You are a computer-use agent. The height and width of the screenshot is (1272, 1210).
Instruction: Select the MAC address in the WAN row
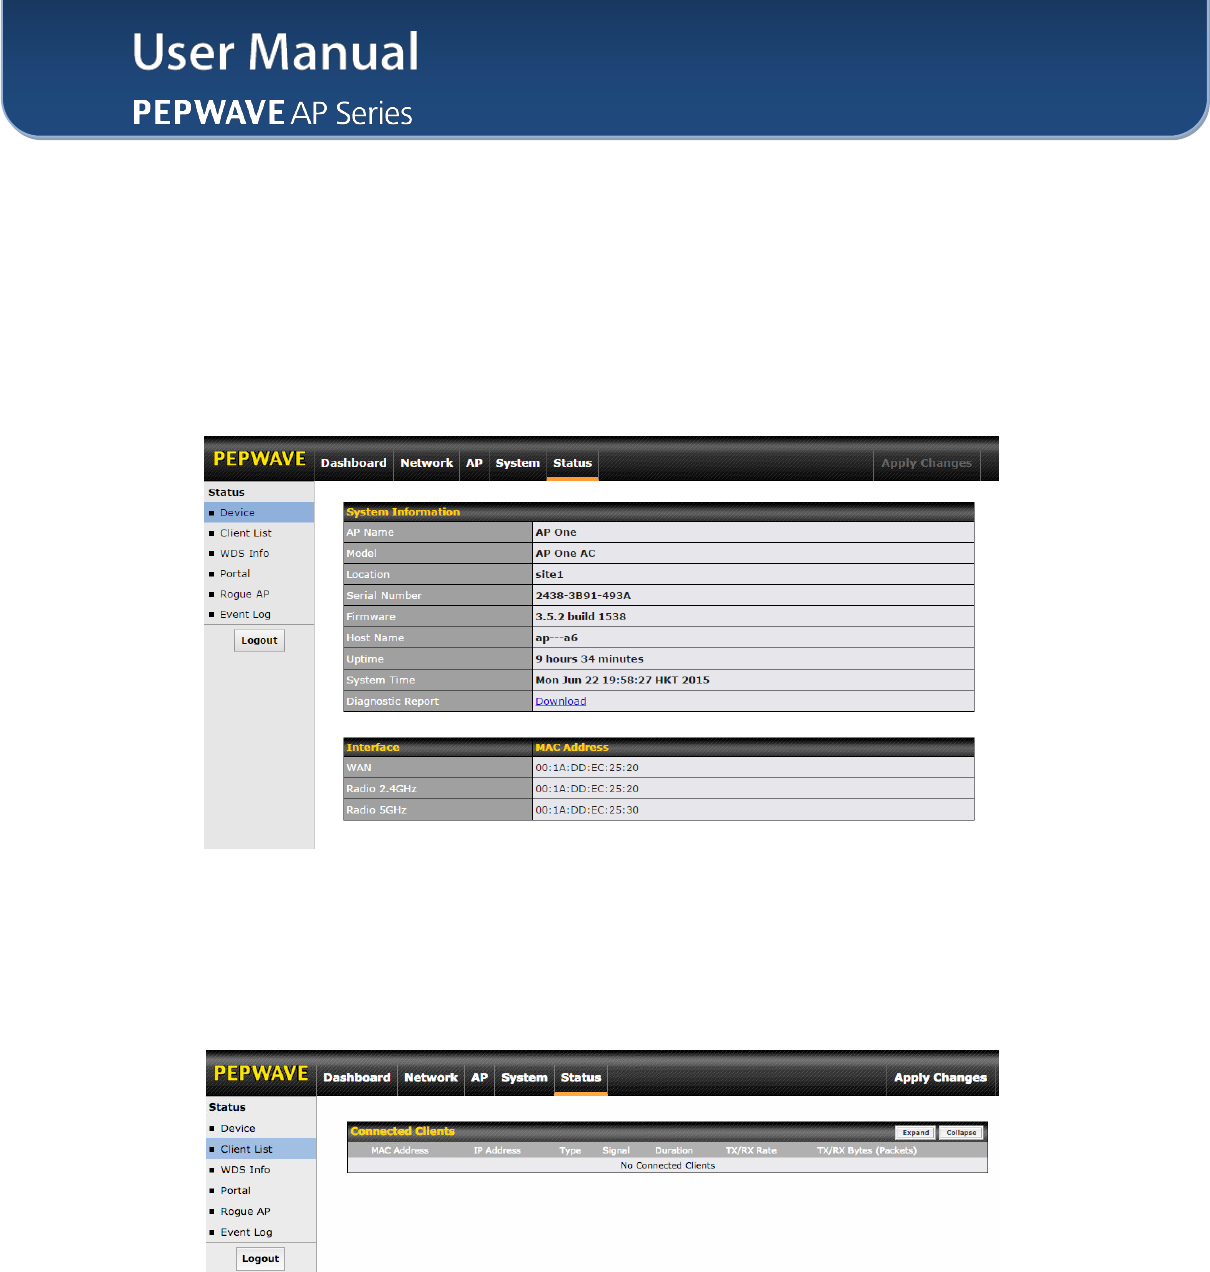[x=587, y=768]
